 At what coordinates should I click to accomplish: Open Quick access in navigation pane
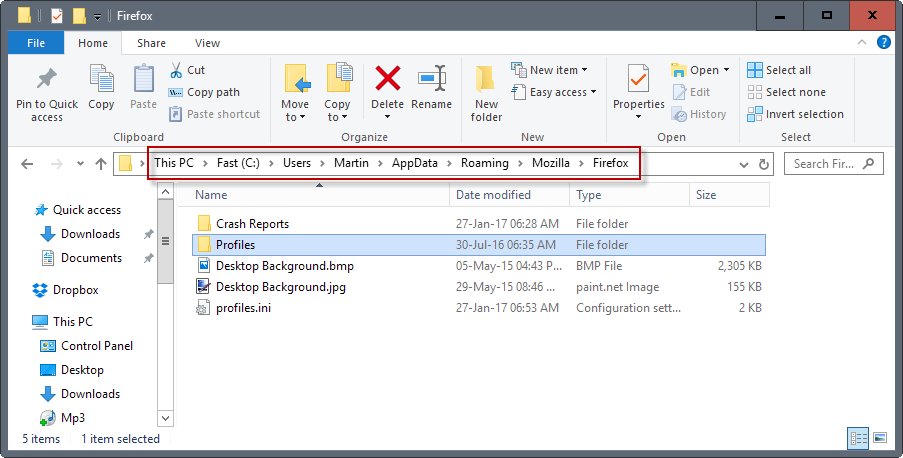(x=78, y=210)
